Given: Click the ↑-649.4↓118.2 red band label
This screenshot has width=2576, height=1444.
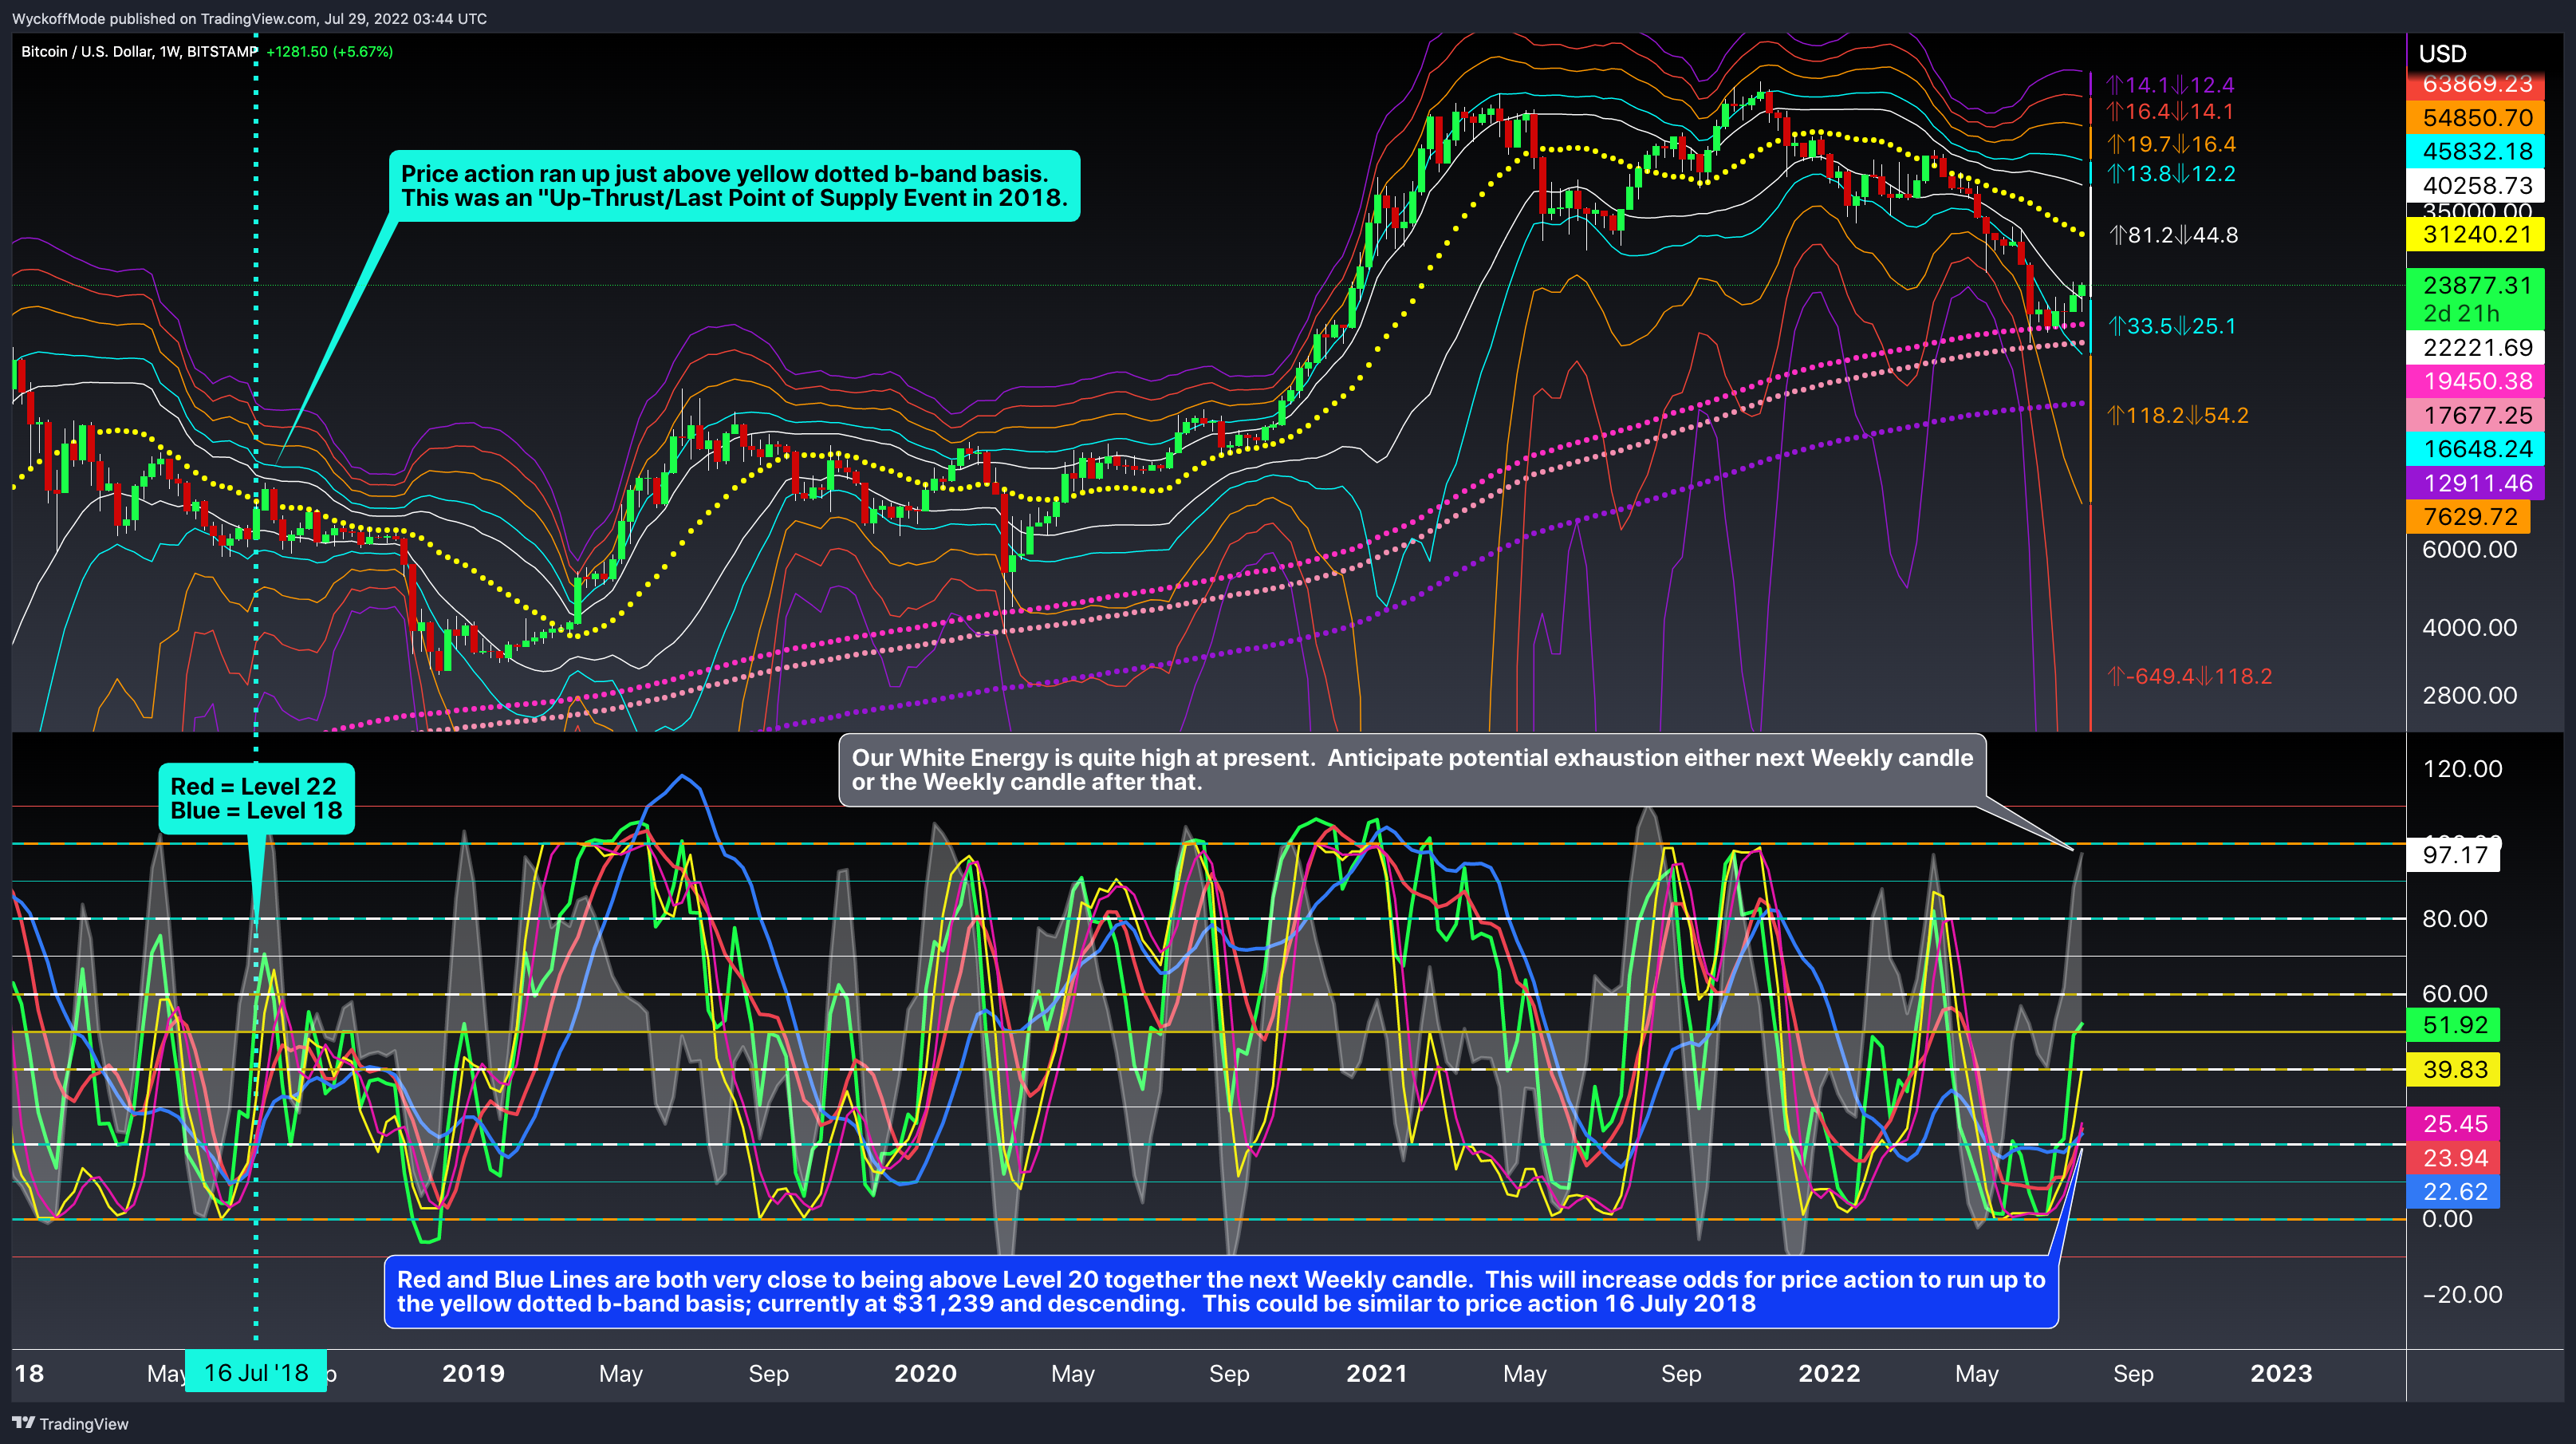Looking at the screenshot, I should pyautogui.click(x=2190, y=676).
